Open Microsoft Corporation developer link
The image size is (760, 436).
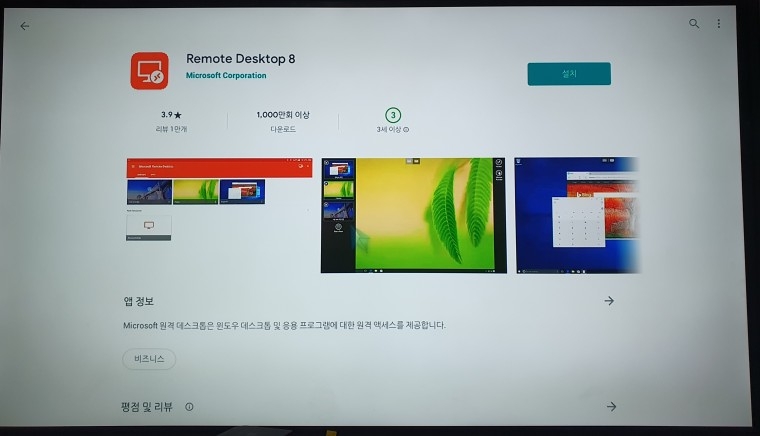click(226, 76)
